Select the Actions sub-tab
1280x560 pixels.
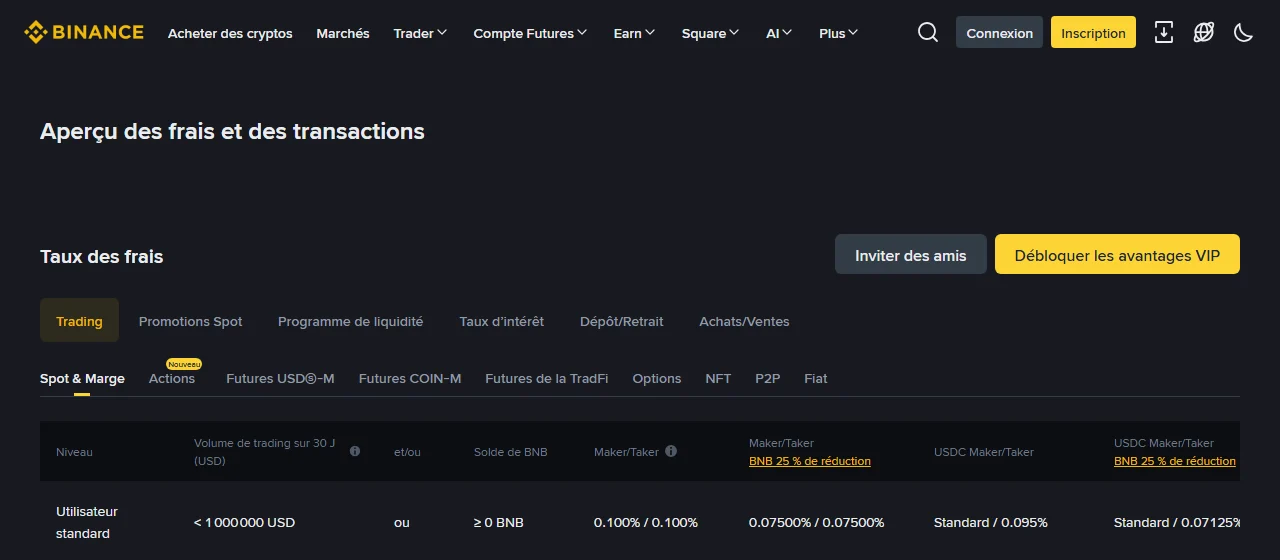click(x=172, y=378)
